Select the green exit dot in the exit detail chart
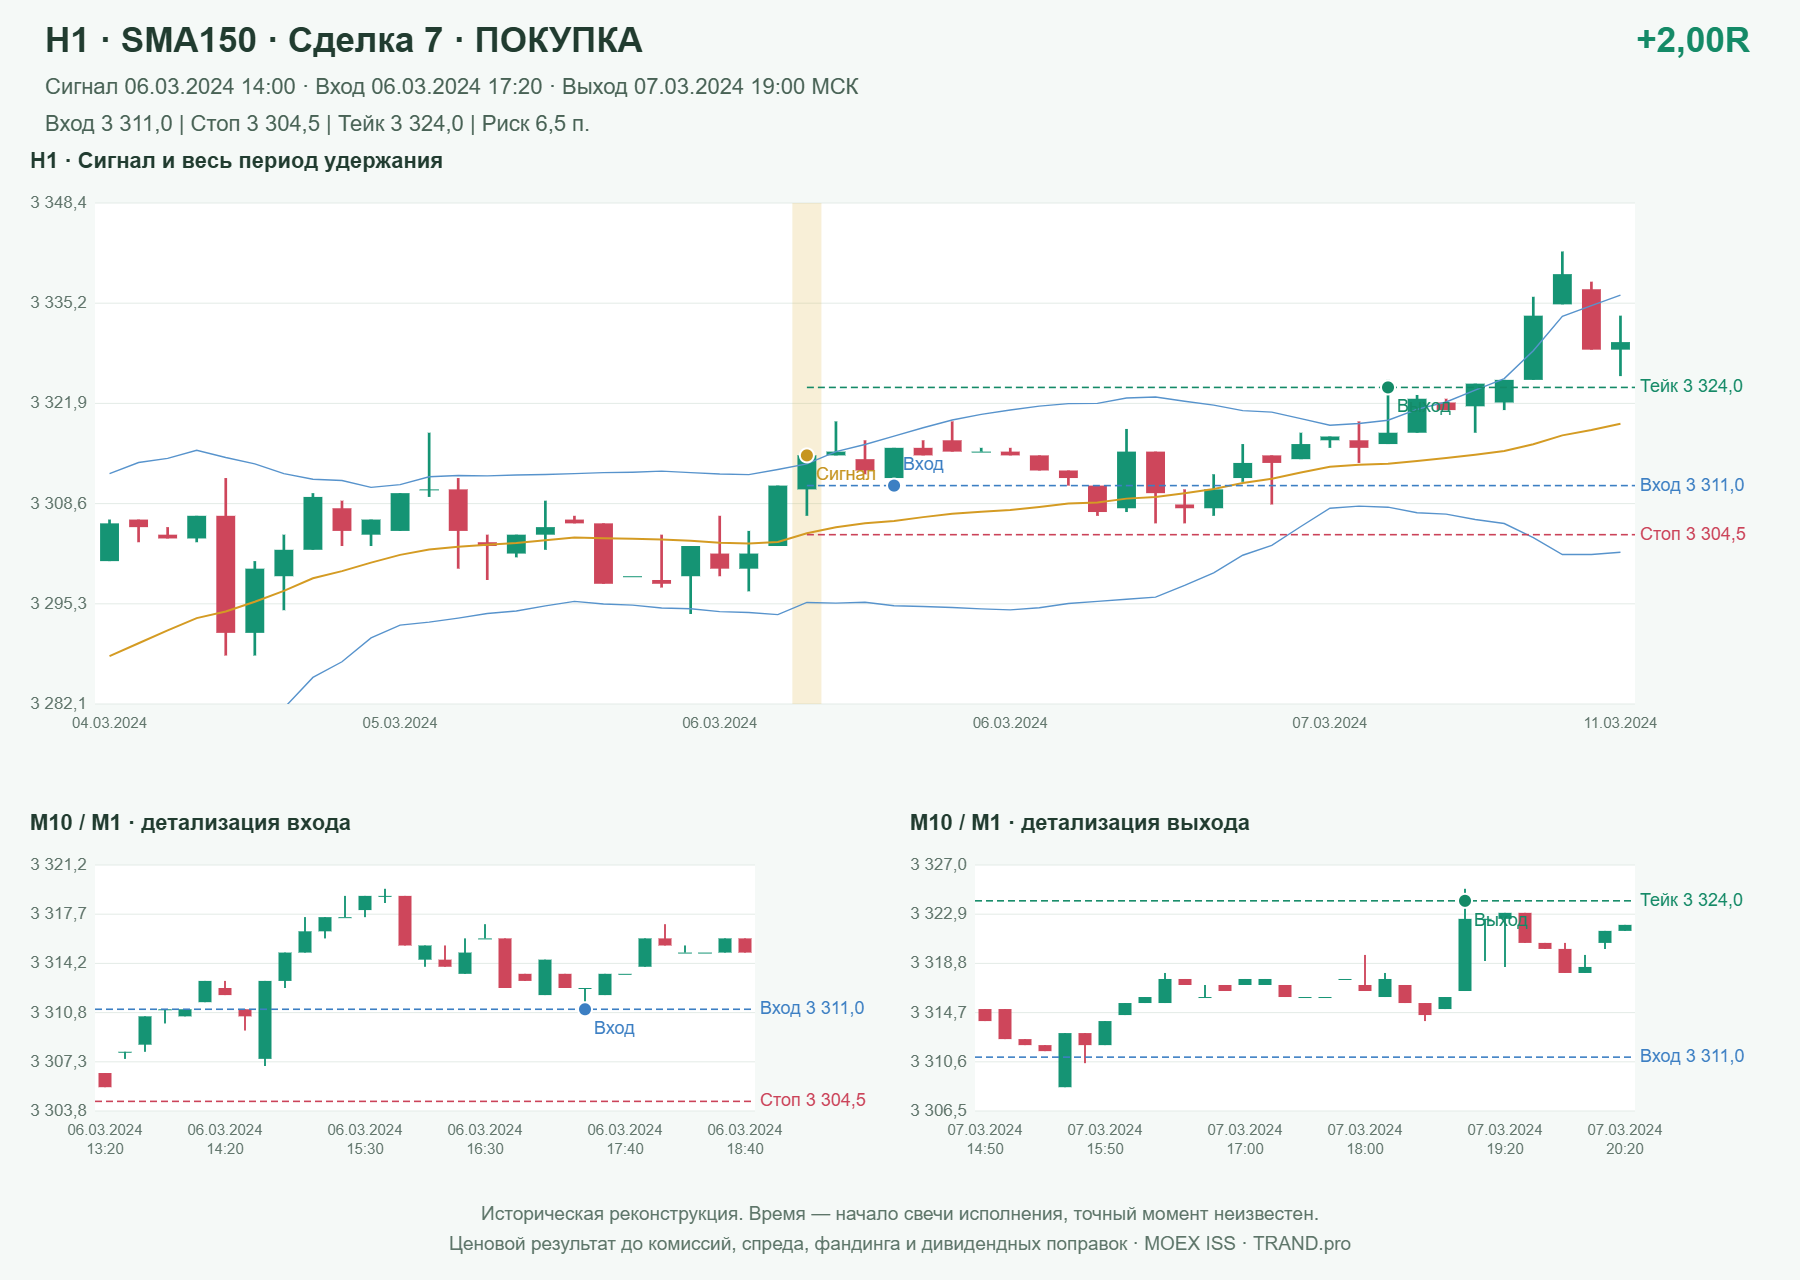The image size is (1800, 1280). point(1465,901)
